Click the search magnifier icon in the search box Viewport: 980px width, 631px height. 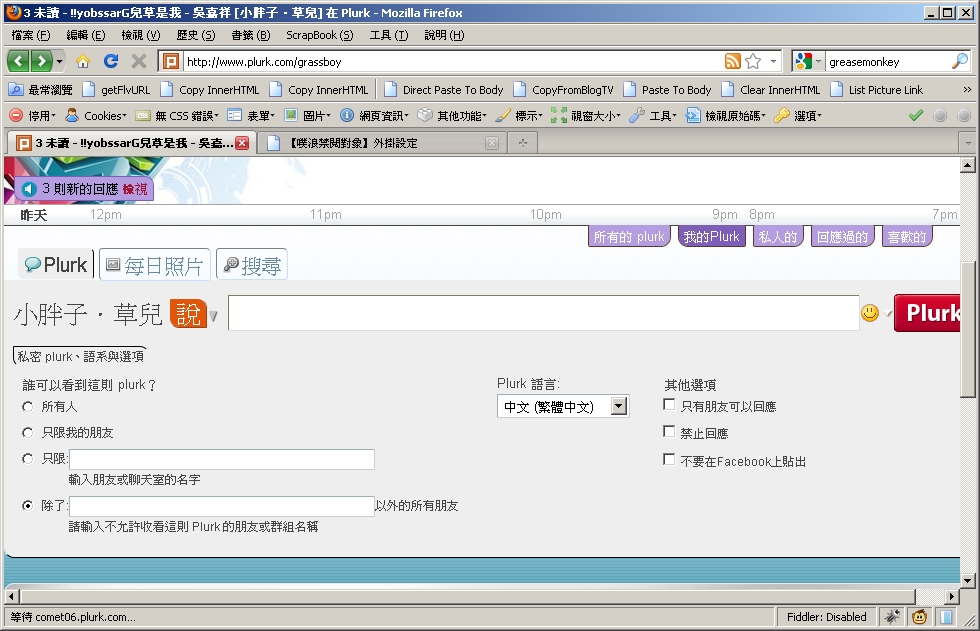click(x=959, y=61)
